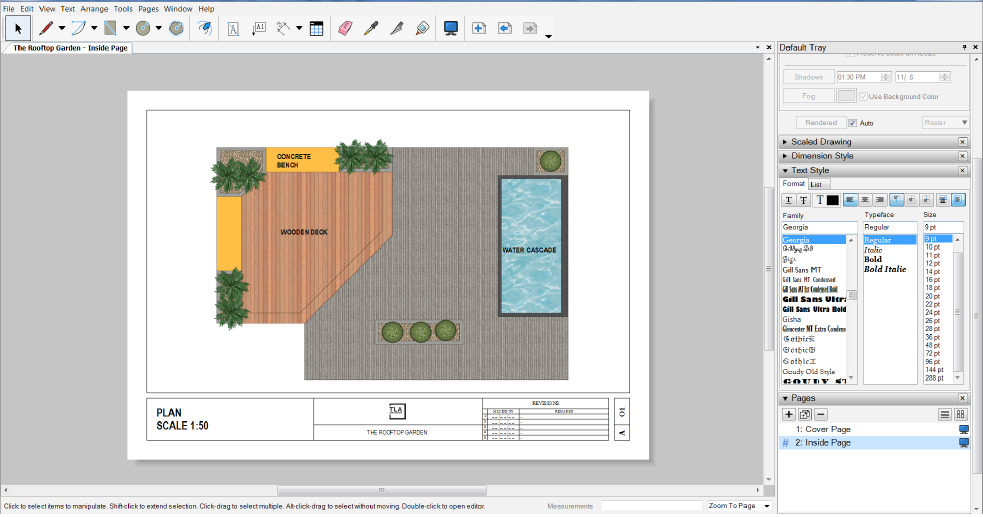Open Rectangle tool dropdown arrow
Screen dimensions: 983x517
click(x=126, y=28)
